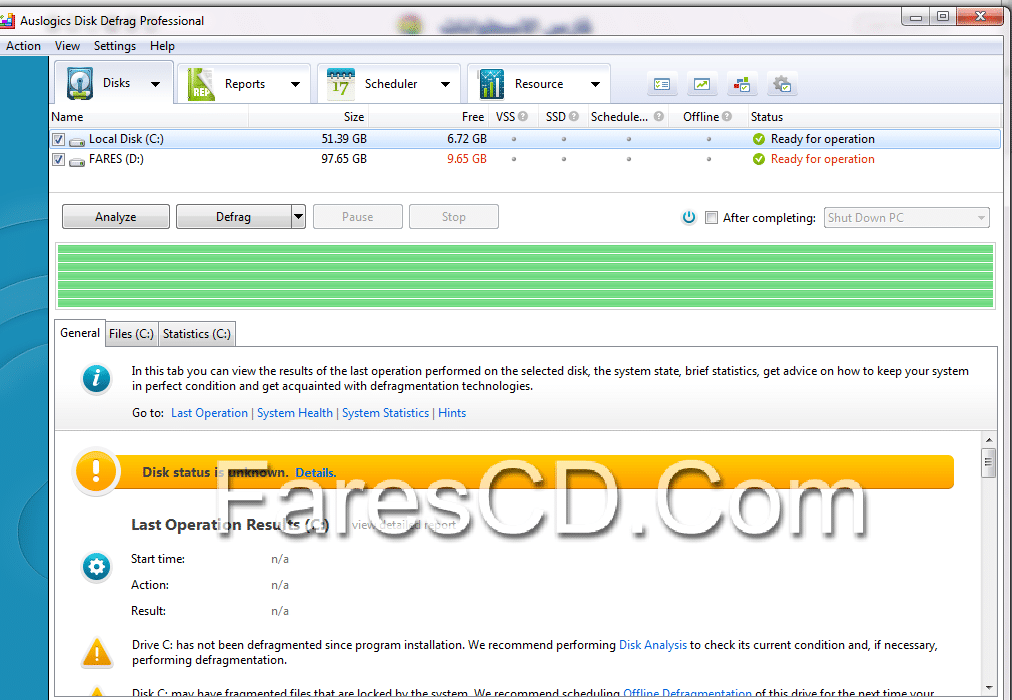Click the blue power icon near After completing

(x=689, y=217)
